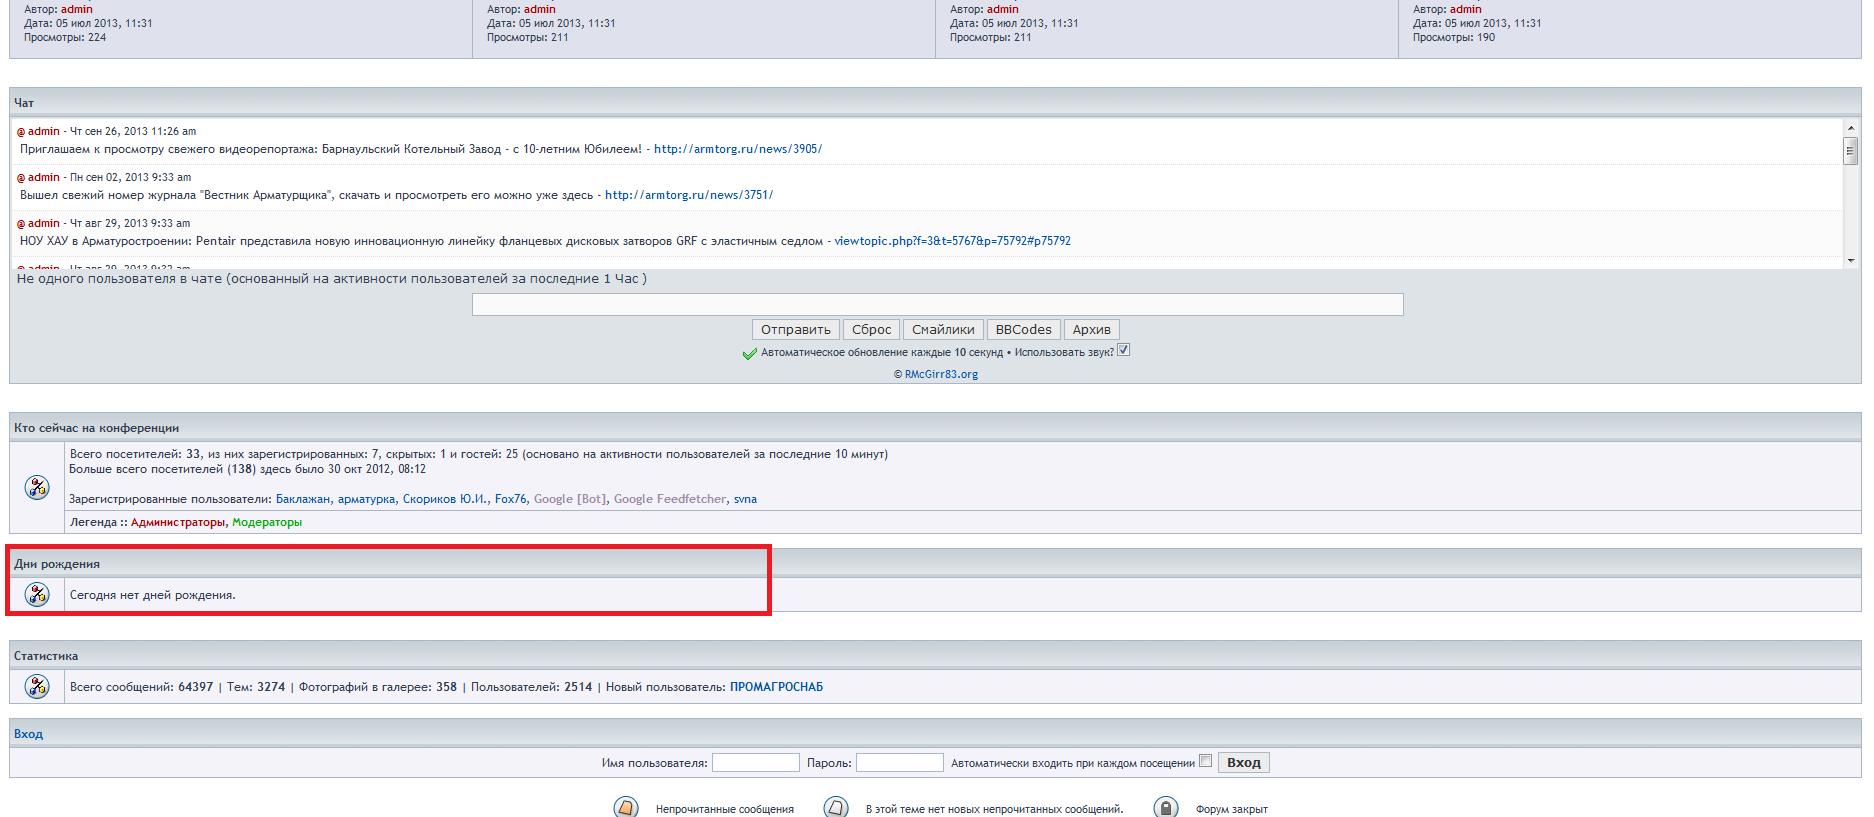Open the chat Архив
The height and width of the screenshot is (817, 1874).
click(x=1091, y=330)
